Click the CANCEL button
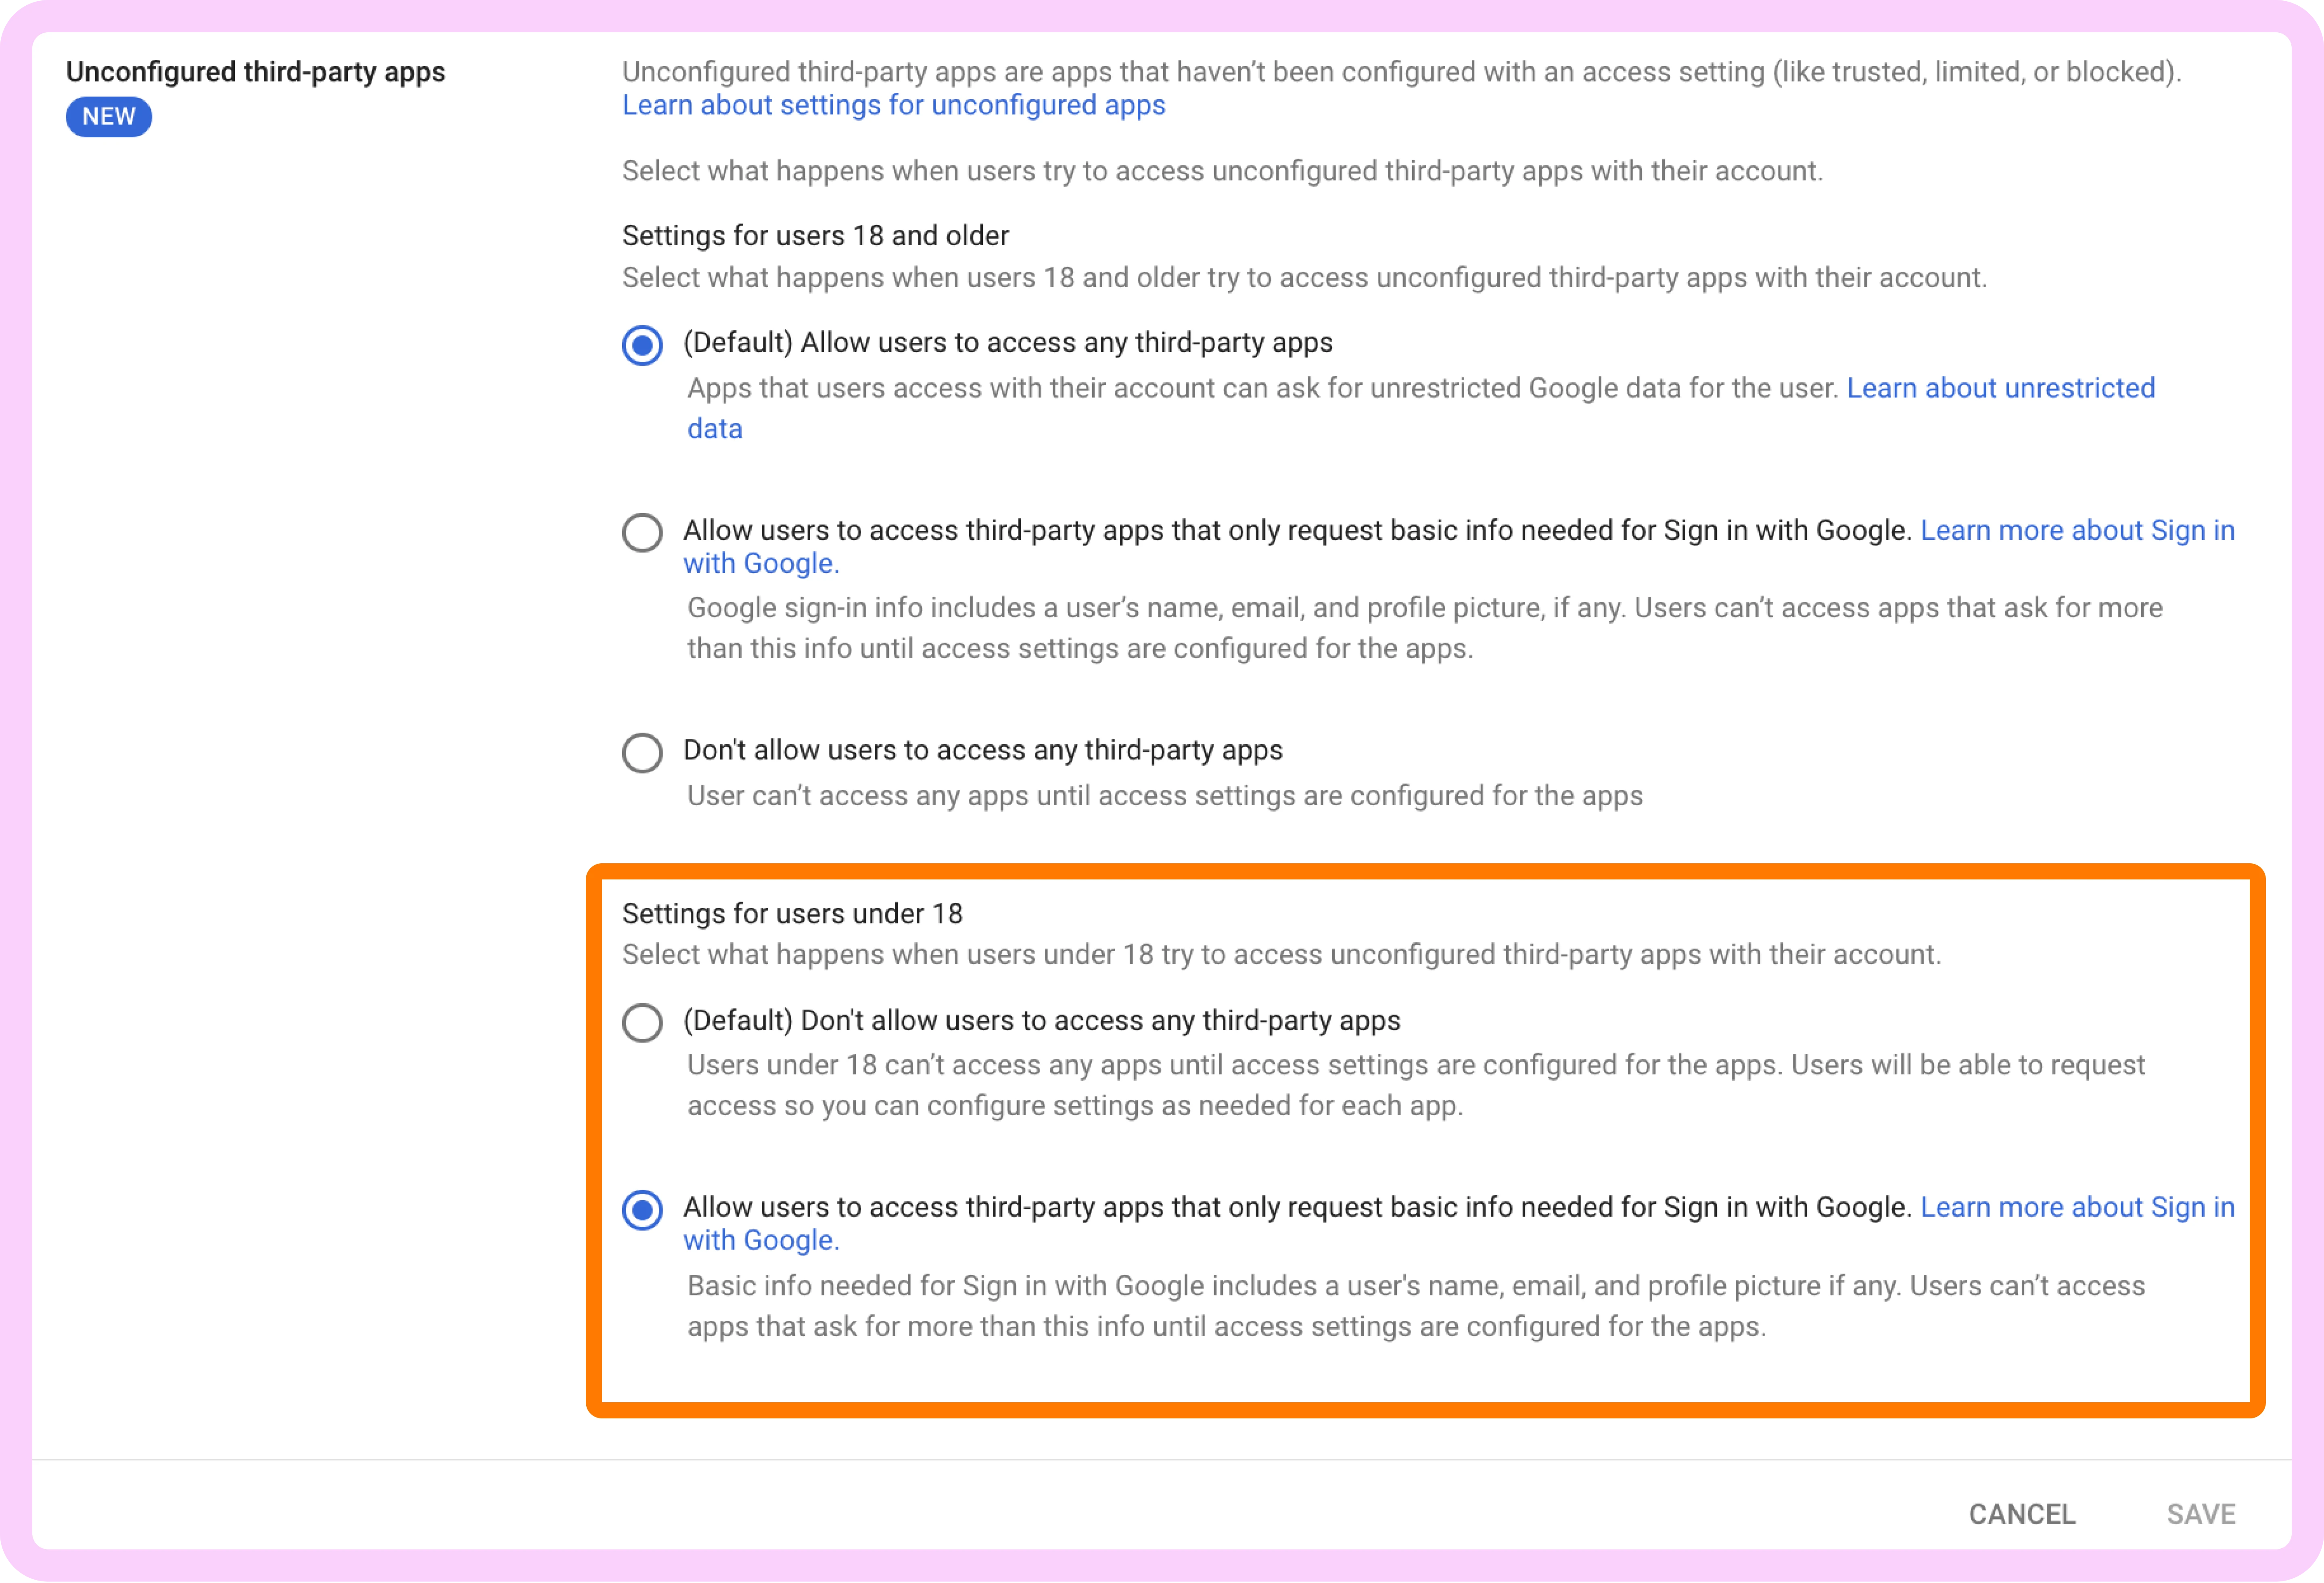The height and width of the screenshot is (1583, 2324). (x=2021, y=1514)
